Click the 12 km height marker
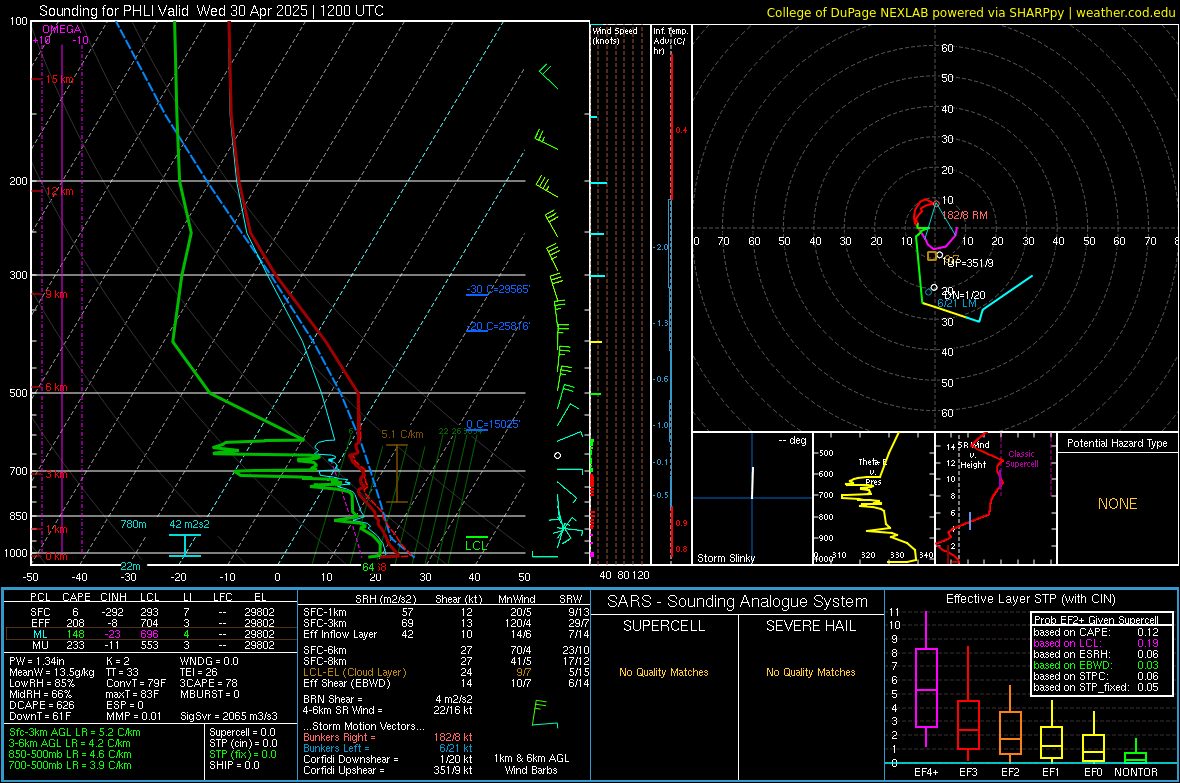The width and height of the screenshot is (1180, 783). (60, 191)
